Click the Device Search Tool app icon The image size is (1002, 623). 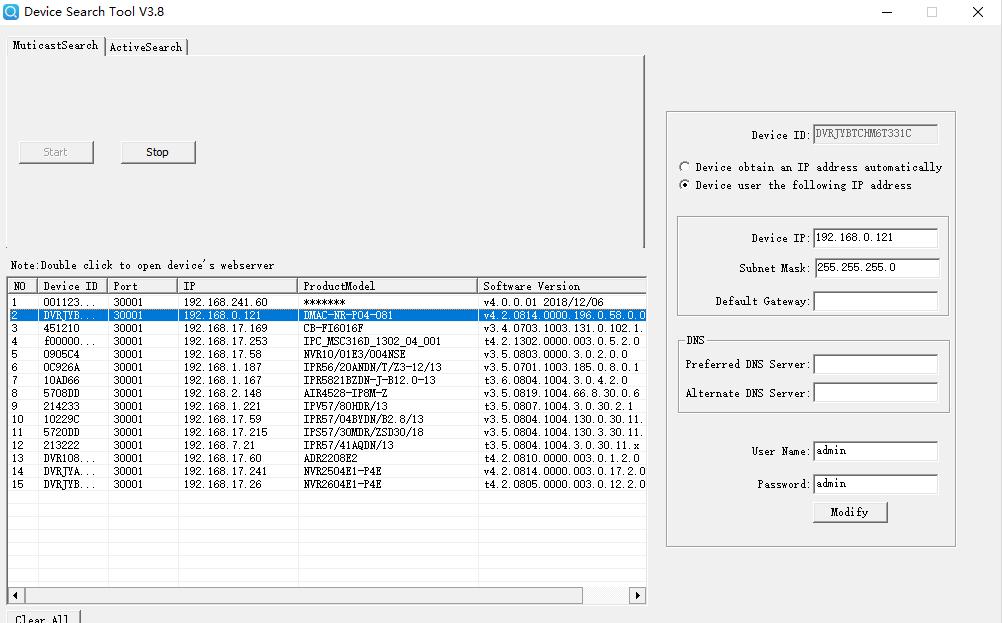[11, 12]
